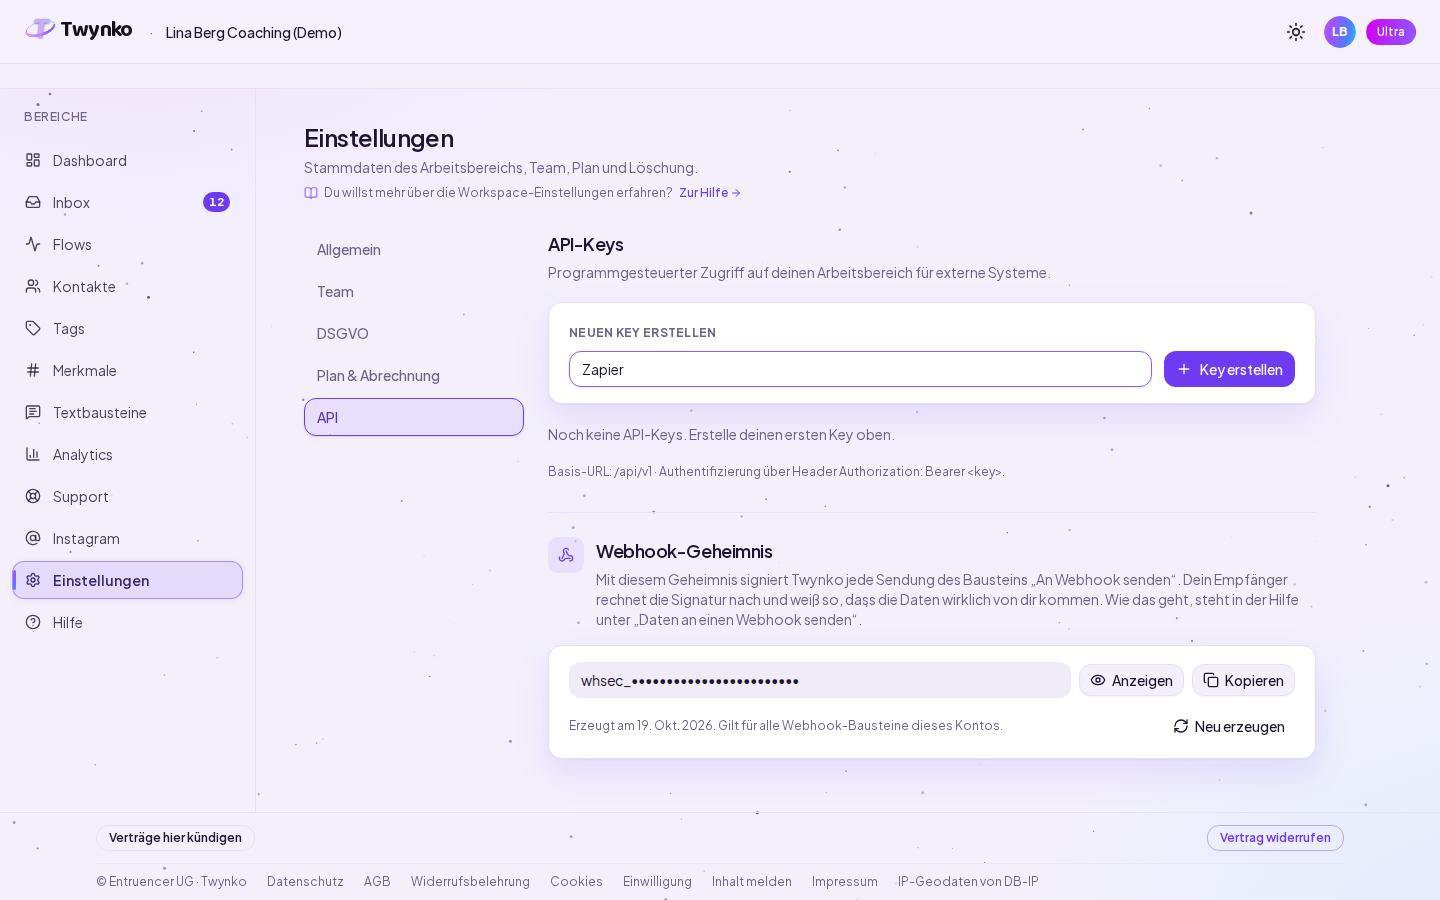1440x900 pixels.
Task: Switch to the Team settings tab
Action: pyautogui.click(x=414, y=291)
